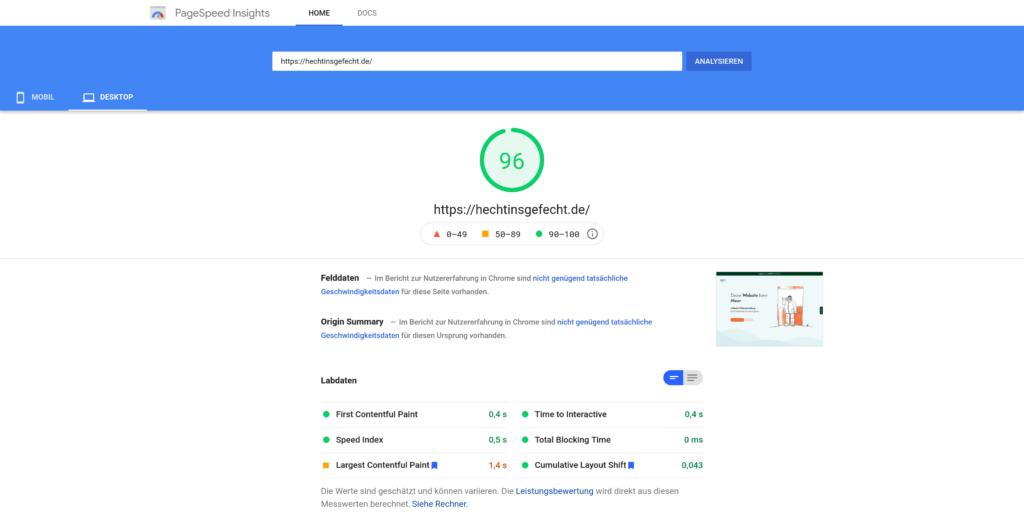Open the 'Siehe Rechner.' link
1024x517 pixels.
click(x=440, y=504)
